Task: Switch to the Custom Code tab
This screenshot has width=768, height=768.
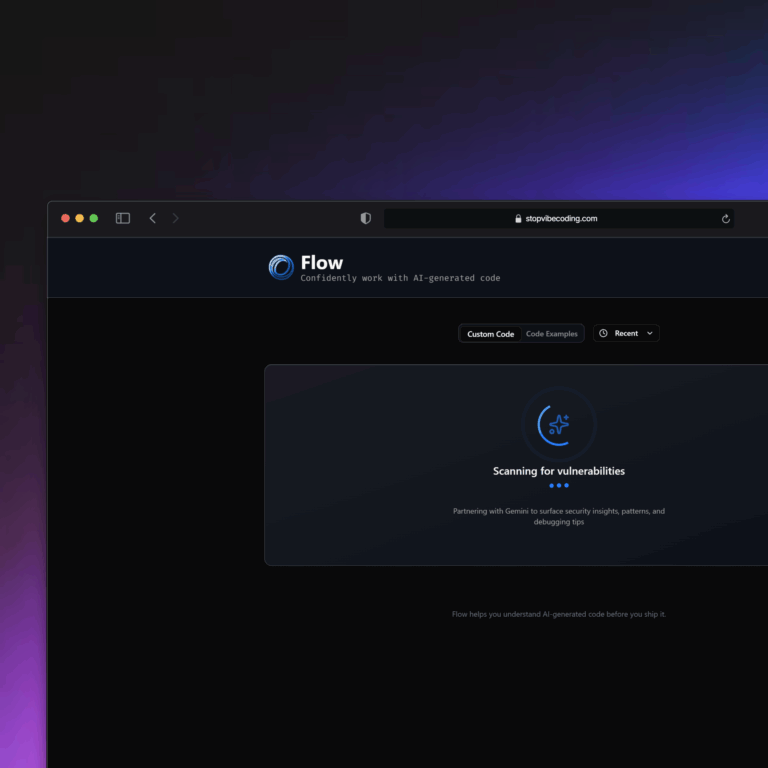Action: tap(490, 334)
